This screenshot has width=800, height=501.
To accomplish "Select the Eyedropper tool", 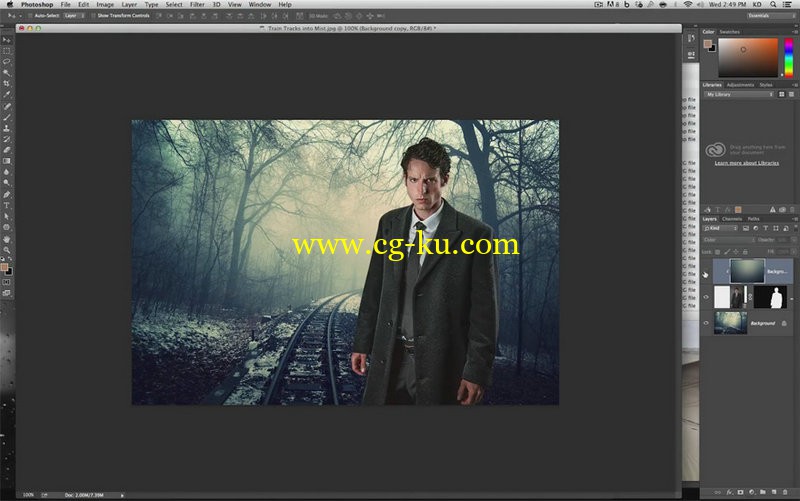I will click(7, 95).
